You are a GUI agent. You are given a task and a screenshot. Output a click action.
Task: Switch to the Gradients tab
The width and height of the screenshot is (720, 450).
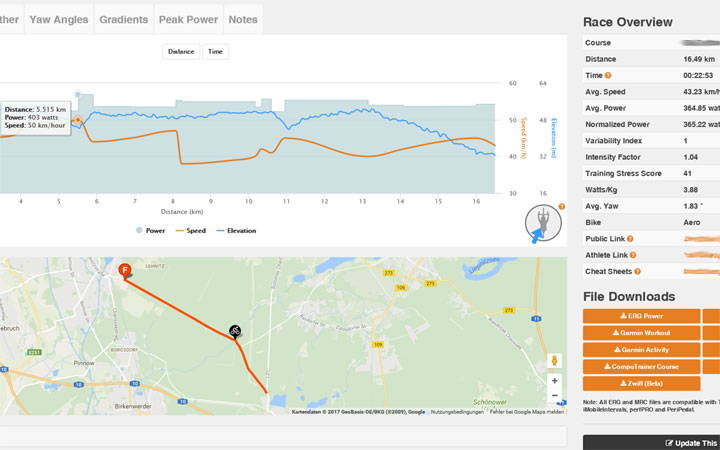coord(124,19)
